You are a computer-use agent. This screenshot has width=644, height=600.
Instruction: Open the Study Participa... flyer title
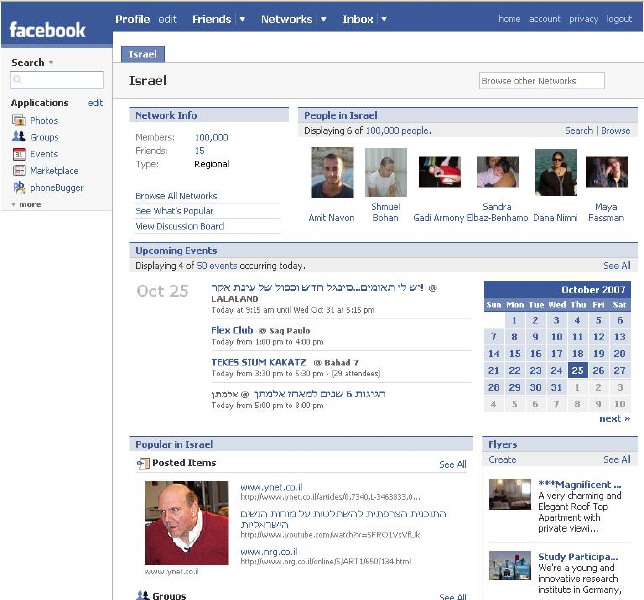point(578,556)
